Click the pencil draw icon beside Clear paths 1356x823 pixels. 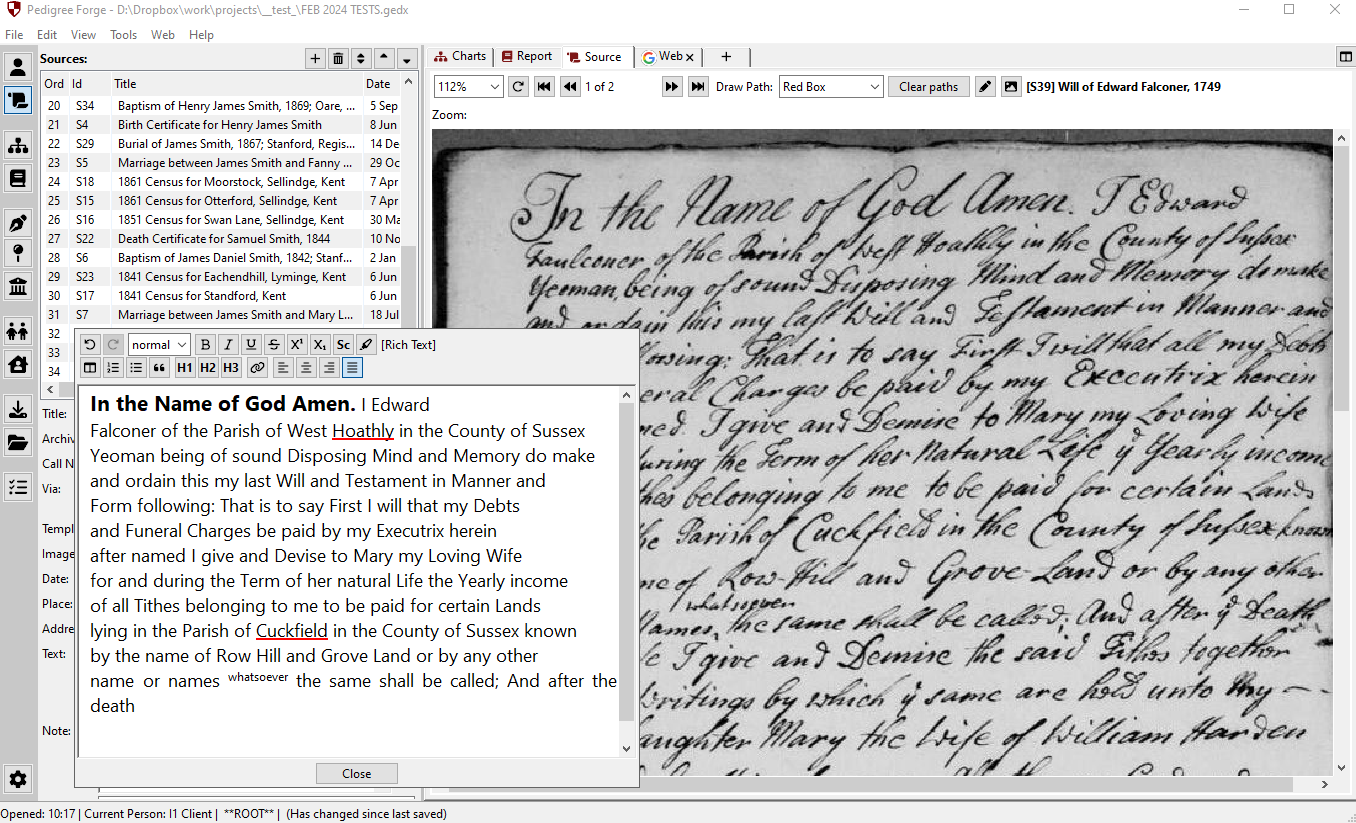(985, 87)
